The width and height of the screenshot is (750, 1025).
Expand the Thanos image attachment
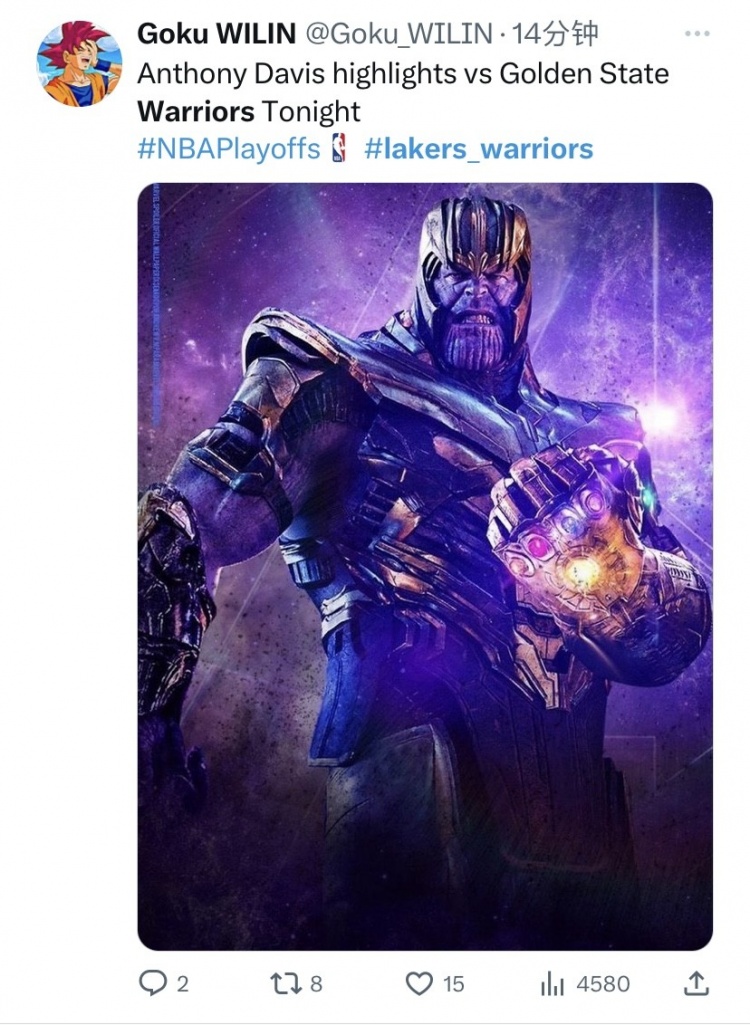click(425, 565)
